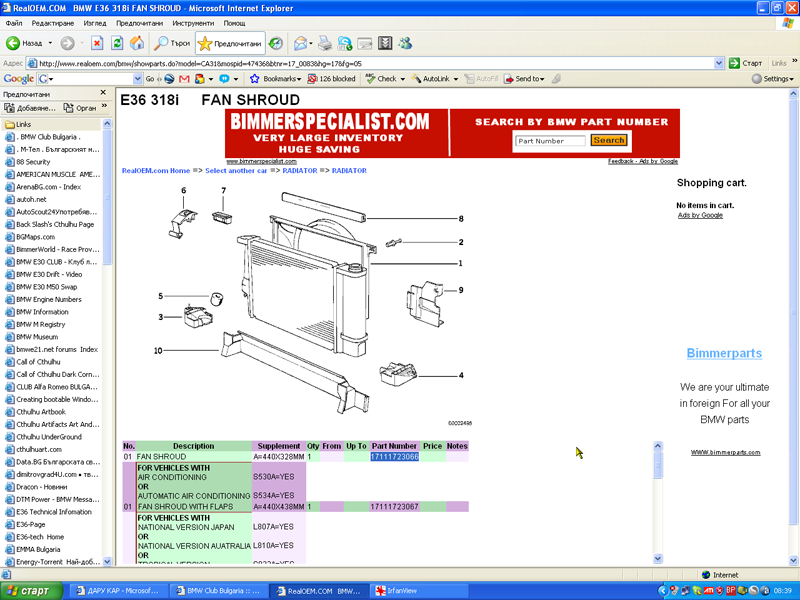Viewport: 800px width, 600px height.
Task: Click the Print icon
Action: [324, 43]
